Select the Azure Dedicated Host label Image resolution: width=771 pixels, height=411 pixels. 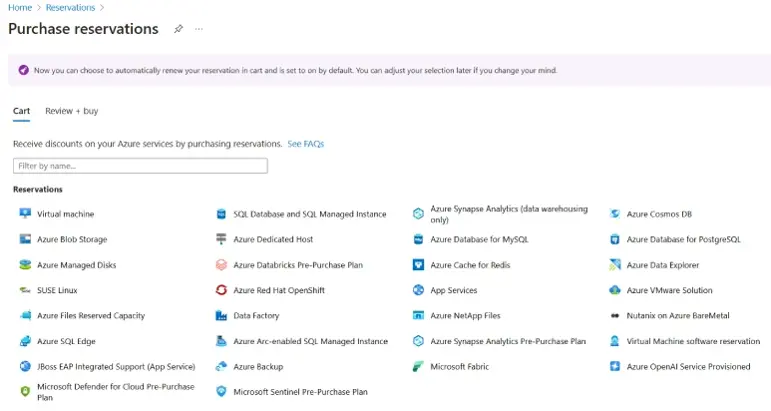click(x=273, y=239)
